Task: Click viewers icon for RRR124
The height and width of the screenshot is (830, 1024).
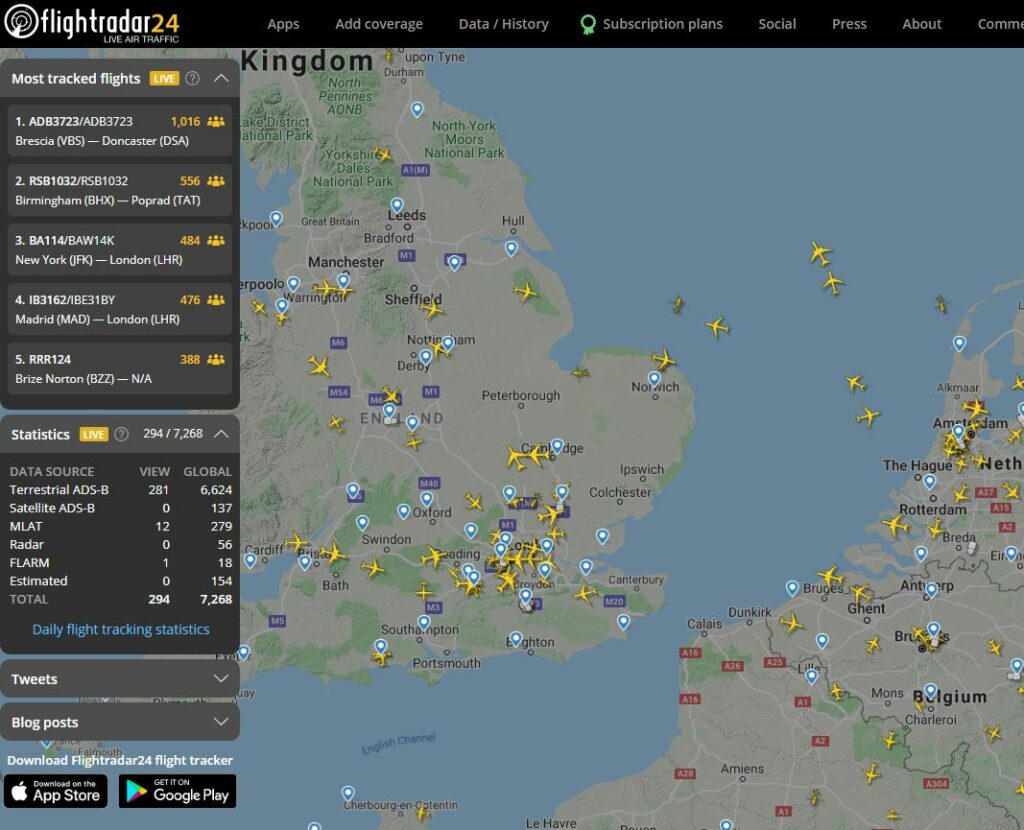Action: (x=216, y=359)
